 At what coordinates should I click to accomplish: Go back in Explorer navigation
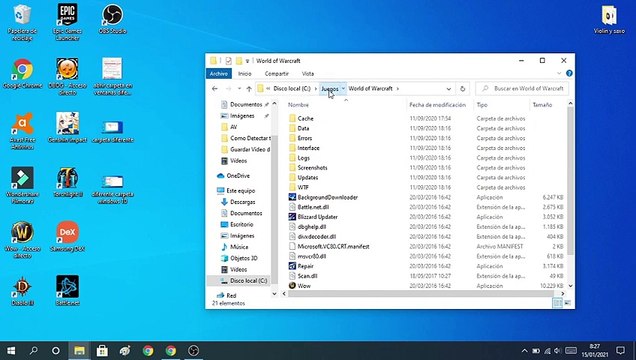(215, 88)
